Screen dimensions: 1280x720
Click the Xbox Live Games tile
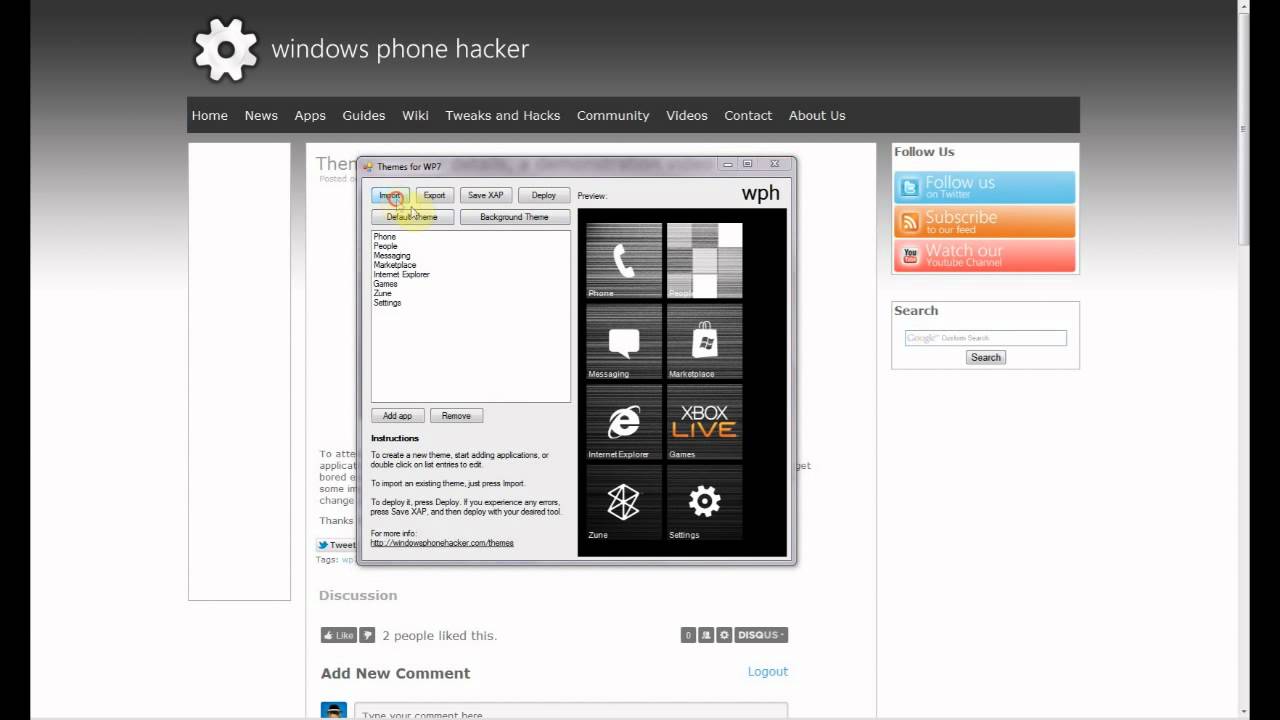click(x=705, y=422)
